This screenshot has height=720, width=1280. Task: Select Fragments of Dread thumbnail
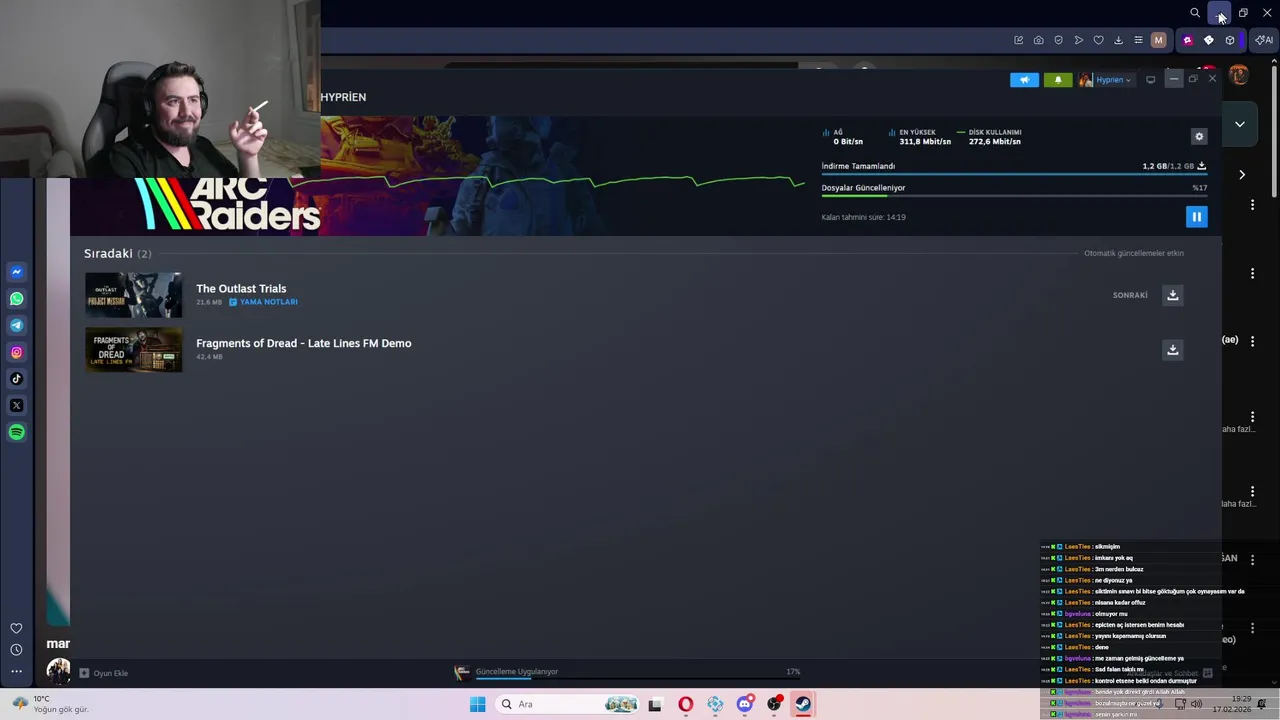[133, 349]
